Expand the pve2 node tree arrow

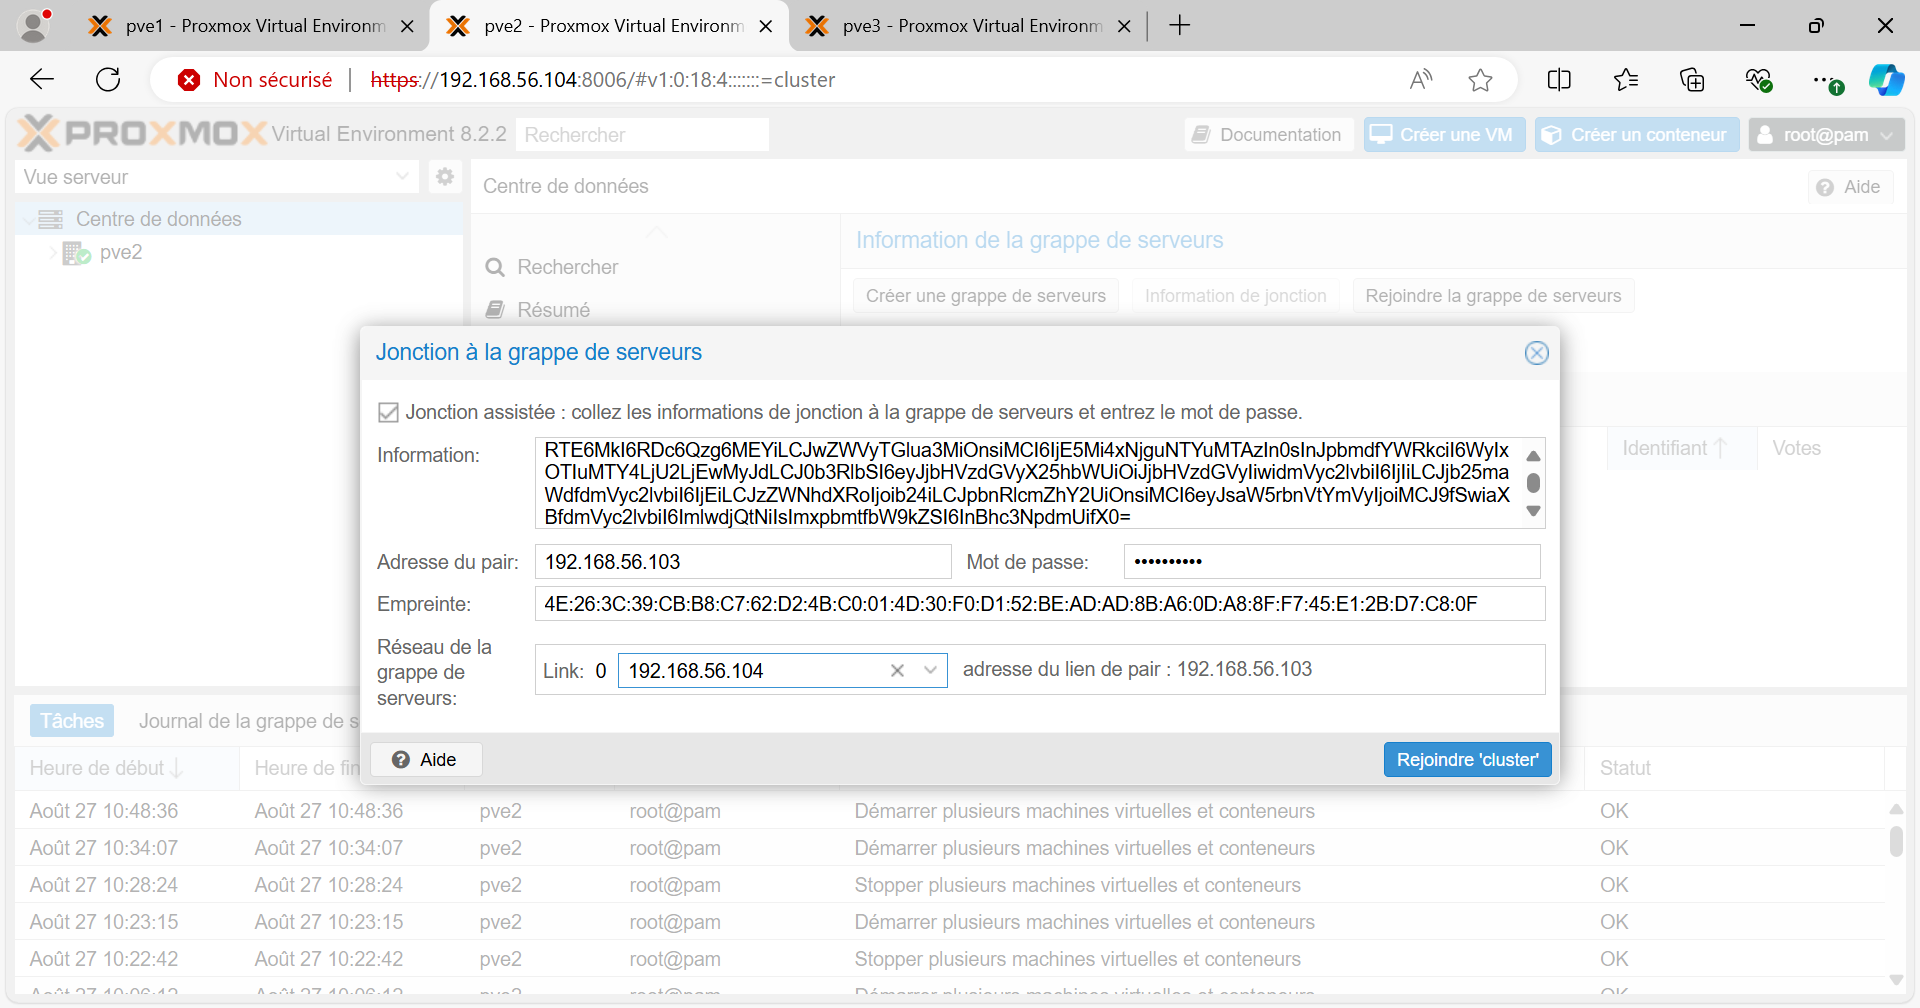(x=52, y=252)
